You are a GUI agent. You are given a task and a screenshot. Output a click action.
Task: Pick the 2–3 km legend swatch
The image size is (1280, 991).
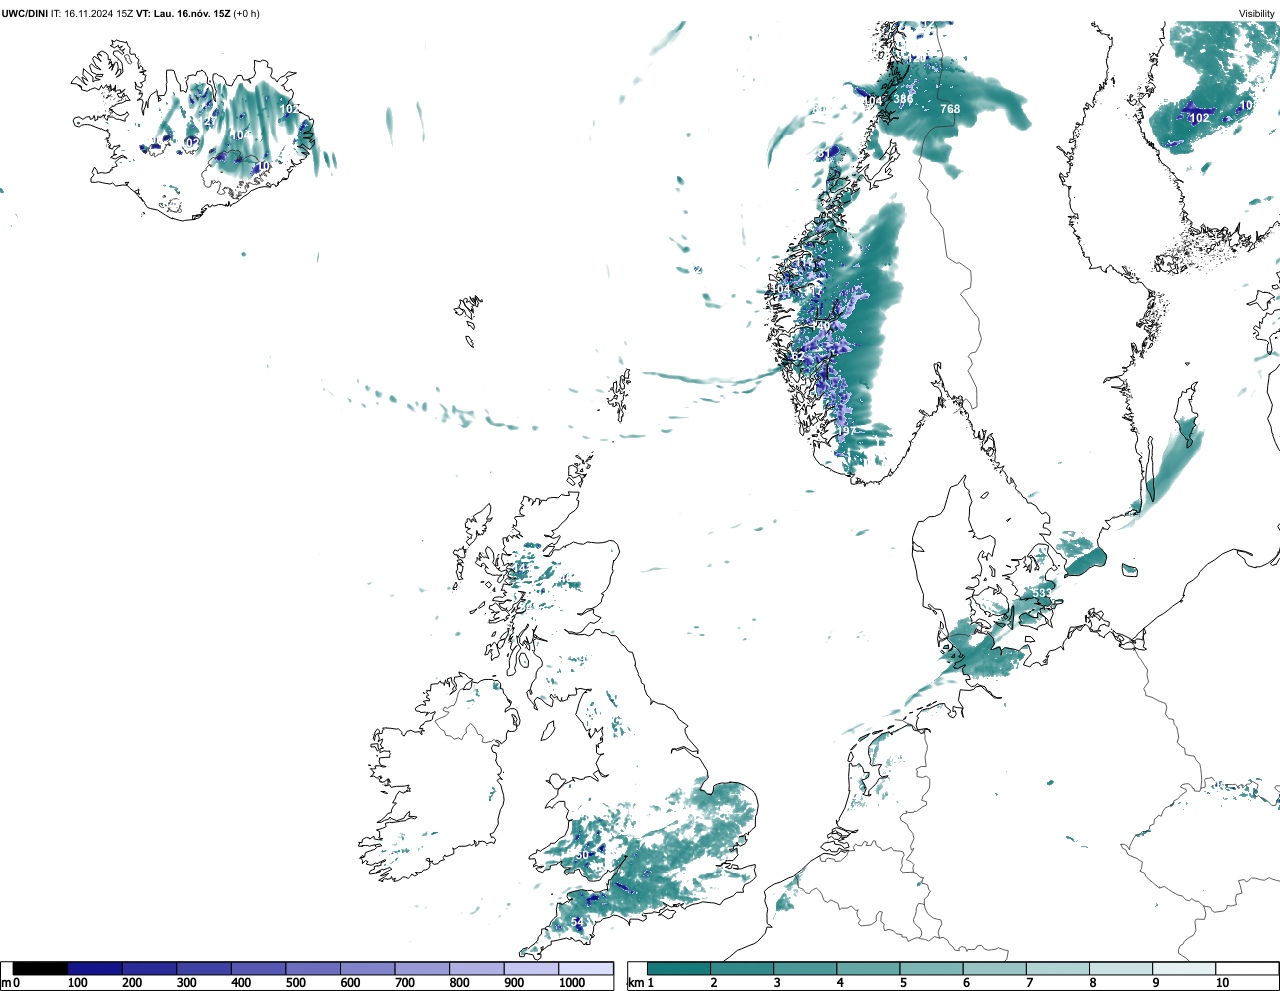(x=742, y=968)
